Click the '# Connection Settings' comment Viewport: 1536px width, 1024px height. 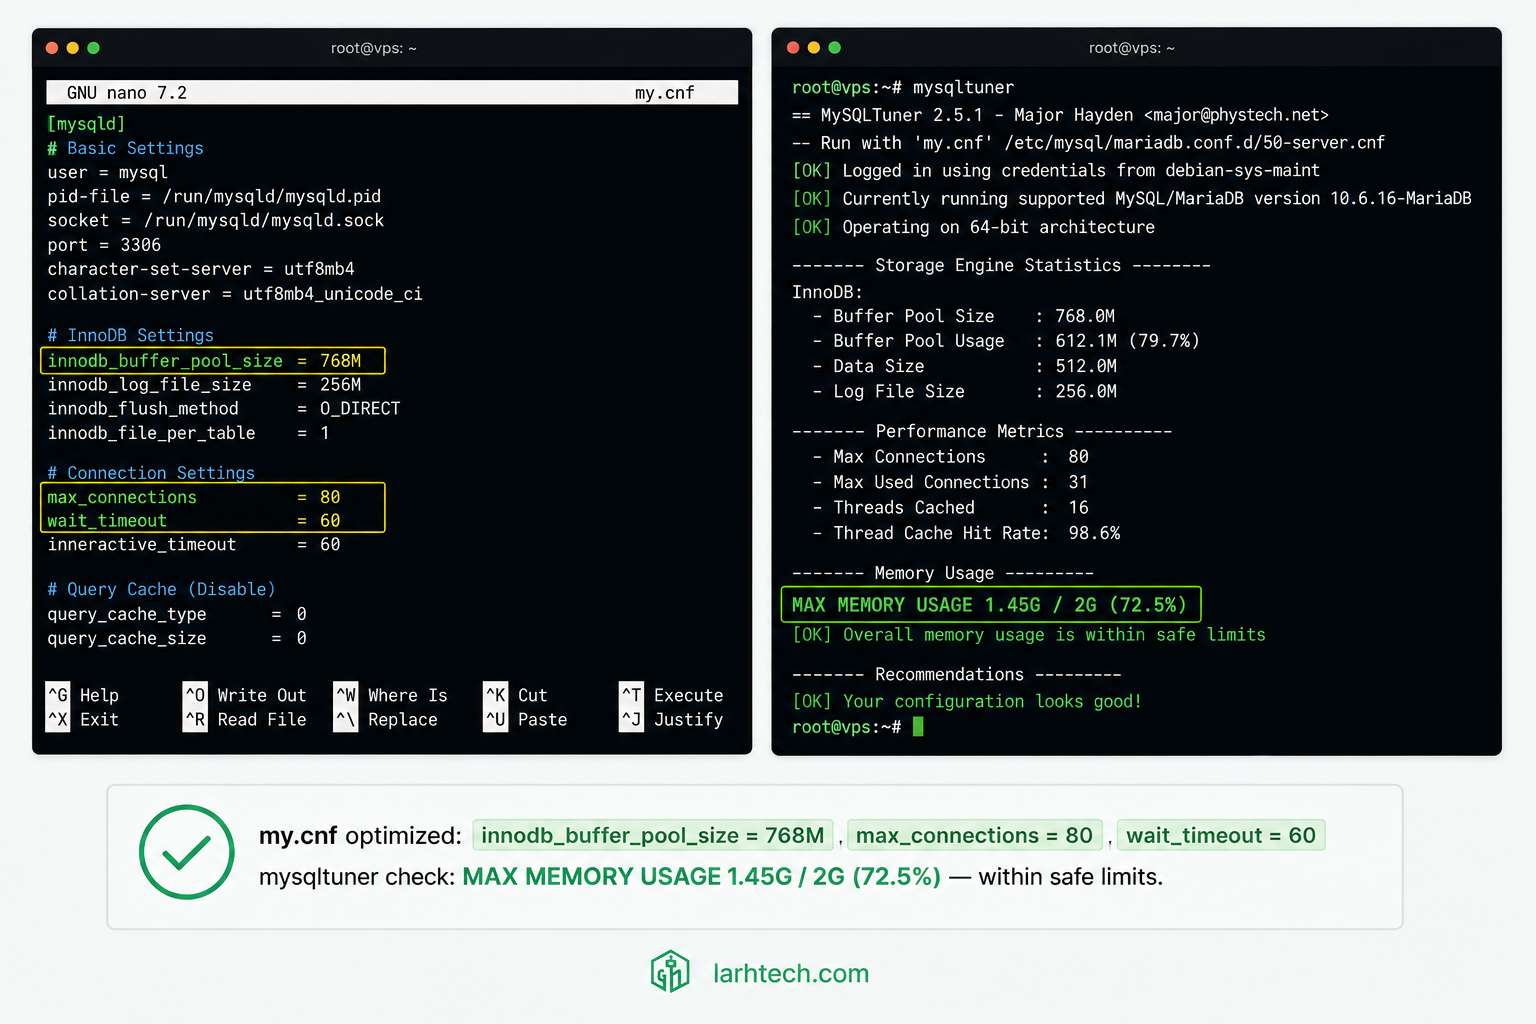(151, 473)
